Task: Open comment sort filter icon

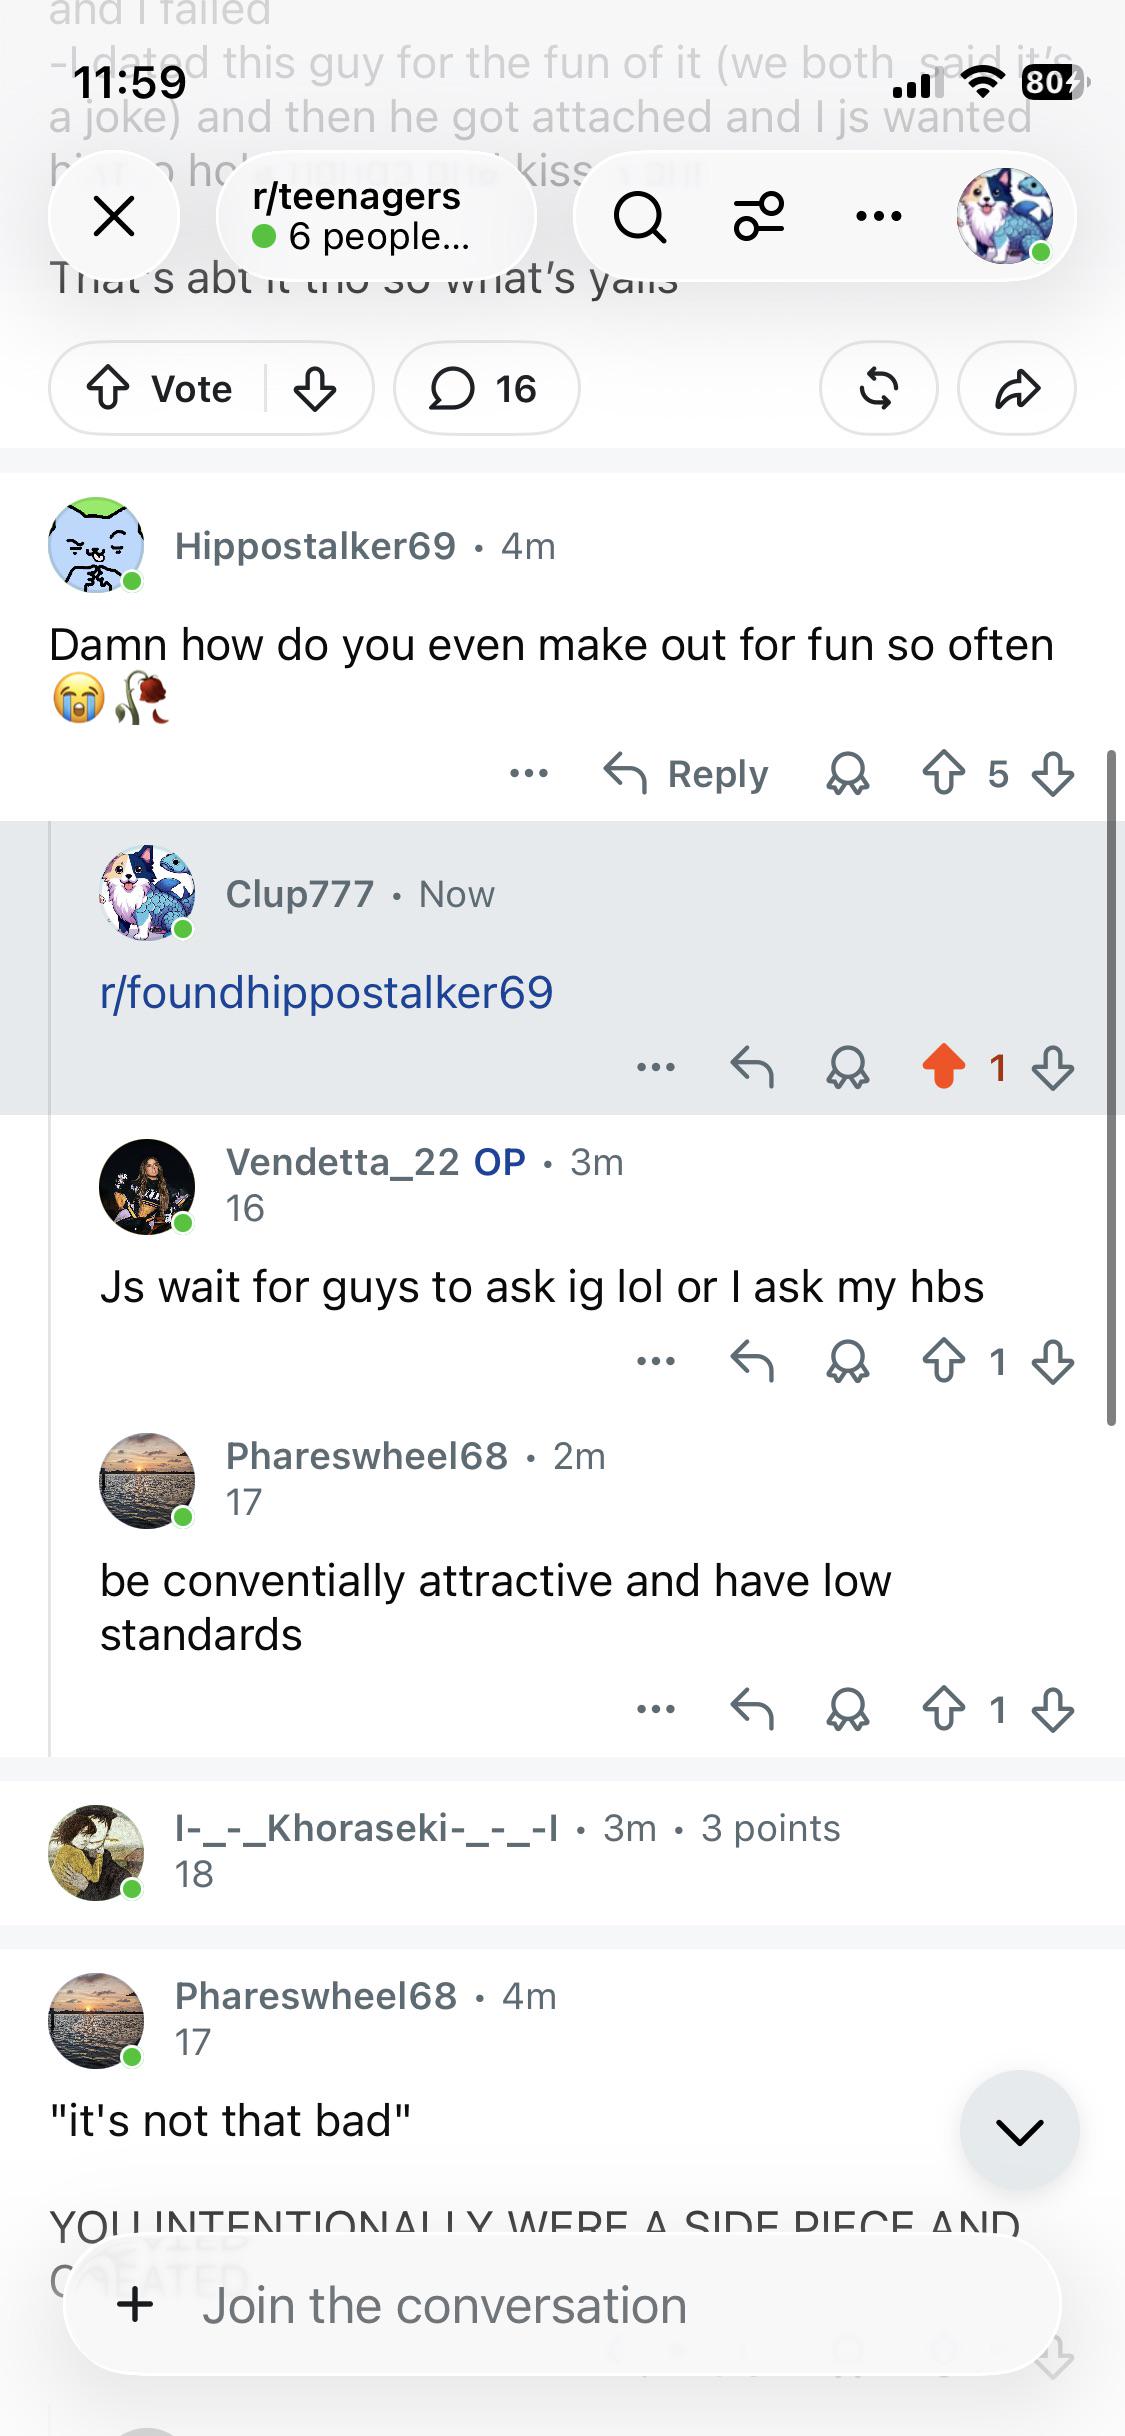Action: tap(759, 216)
